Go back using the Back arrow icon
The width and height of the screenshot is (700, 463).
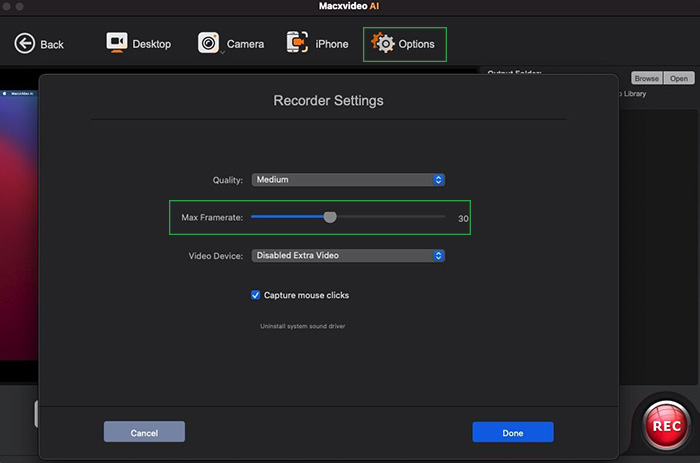25,44
